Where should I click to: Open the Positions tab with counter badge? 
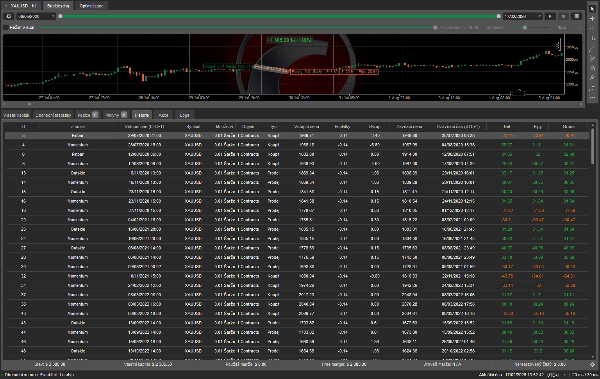88,115
